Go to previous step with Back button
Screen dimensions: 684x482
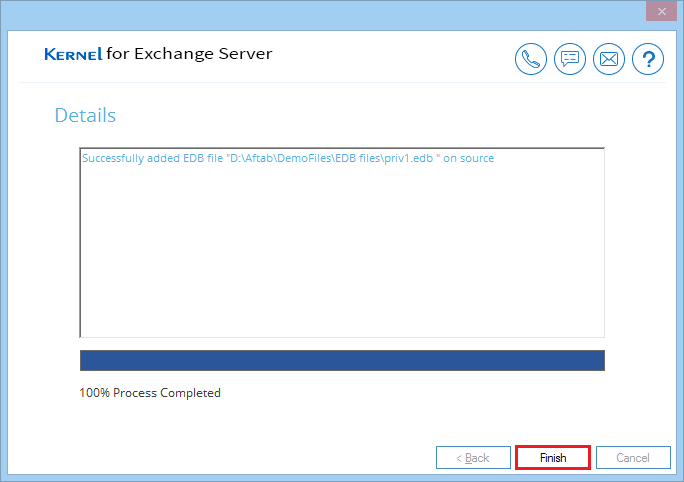tap(473, 458)
